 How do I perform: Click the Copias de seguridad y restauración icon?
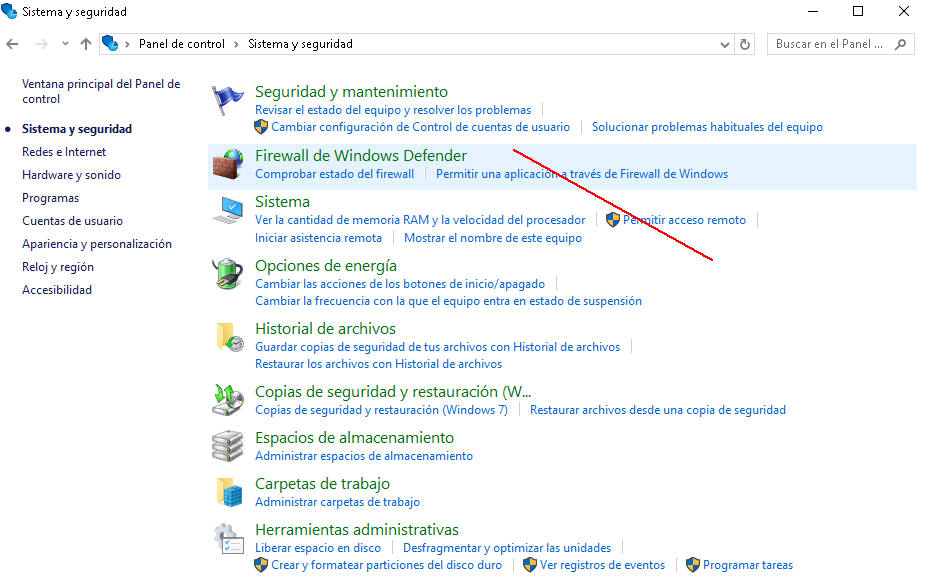point(228,400)
